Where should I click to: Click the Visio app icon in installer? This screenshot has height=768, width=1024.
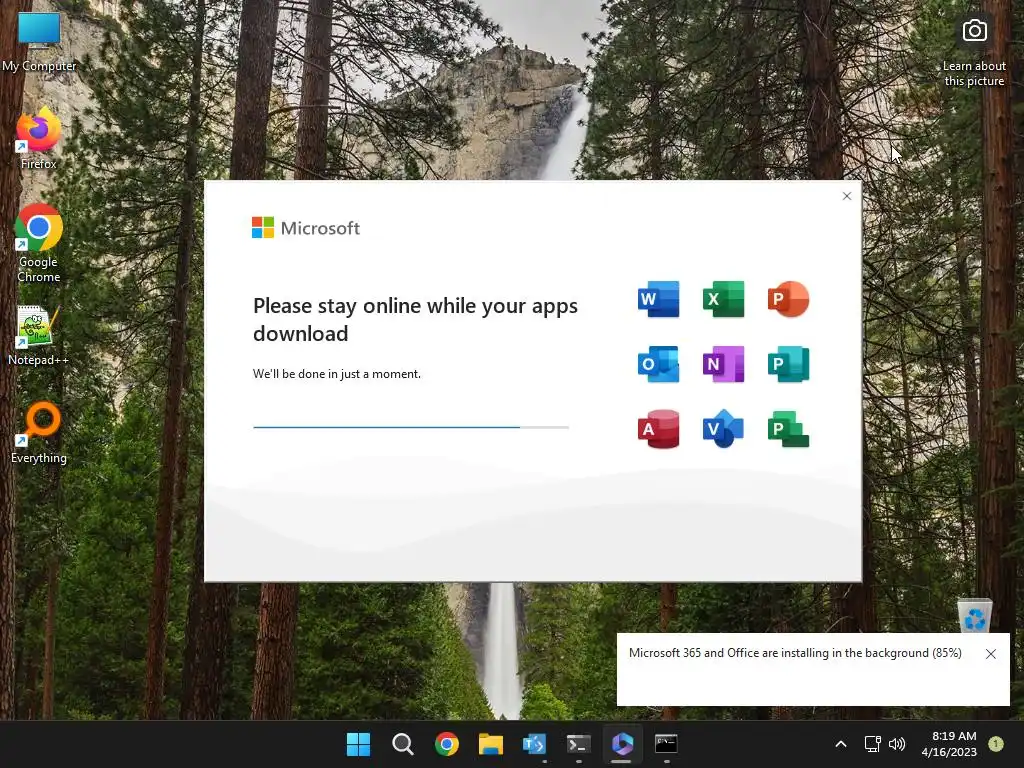tap(723, 429)
